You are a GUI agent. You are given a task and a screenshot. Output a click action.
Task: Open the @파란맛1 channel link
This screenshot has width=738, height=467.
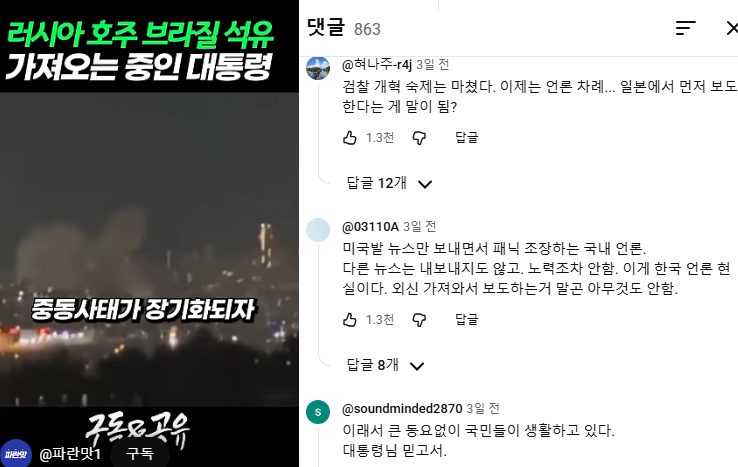pos(70,454)
